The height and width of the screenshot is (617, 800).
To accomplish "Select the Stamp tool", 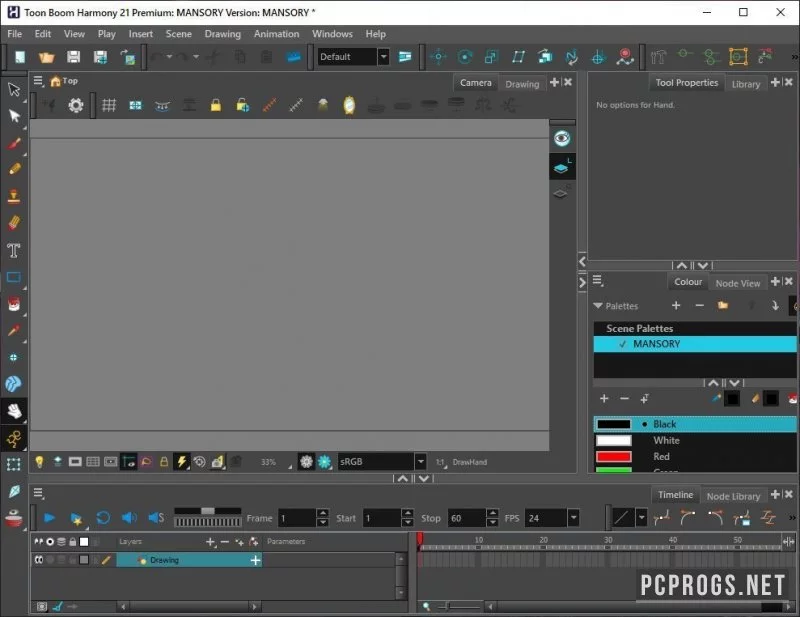I will pos(14,196).
